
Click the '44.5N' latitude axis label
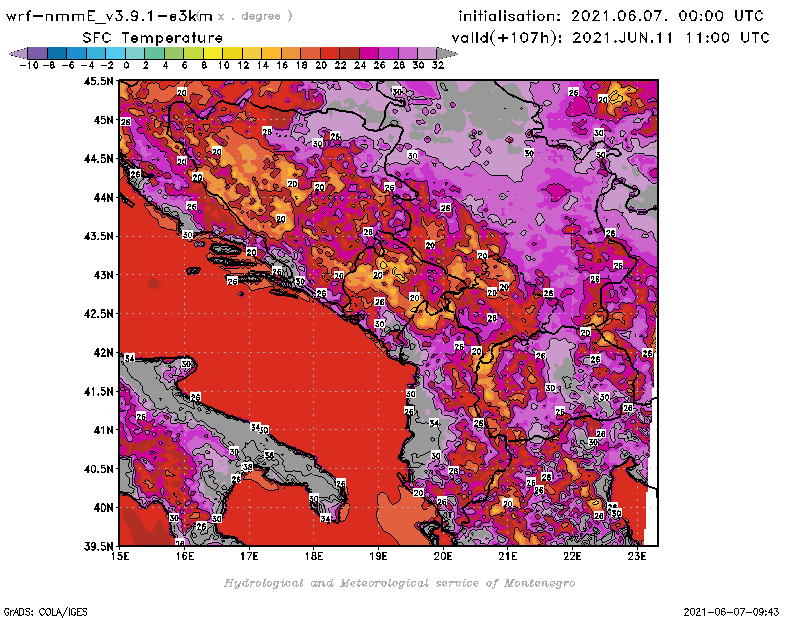tap(98, 159)
